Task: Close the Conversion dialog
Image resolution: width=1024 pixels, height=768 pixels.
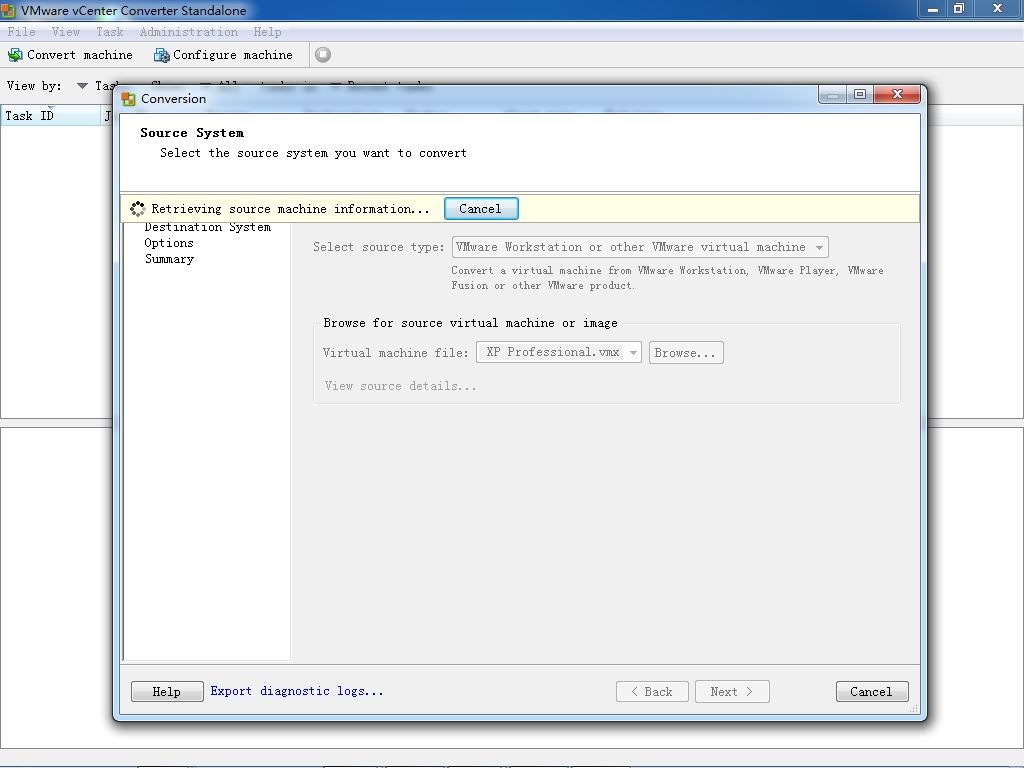Action: (897, 95)
